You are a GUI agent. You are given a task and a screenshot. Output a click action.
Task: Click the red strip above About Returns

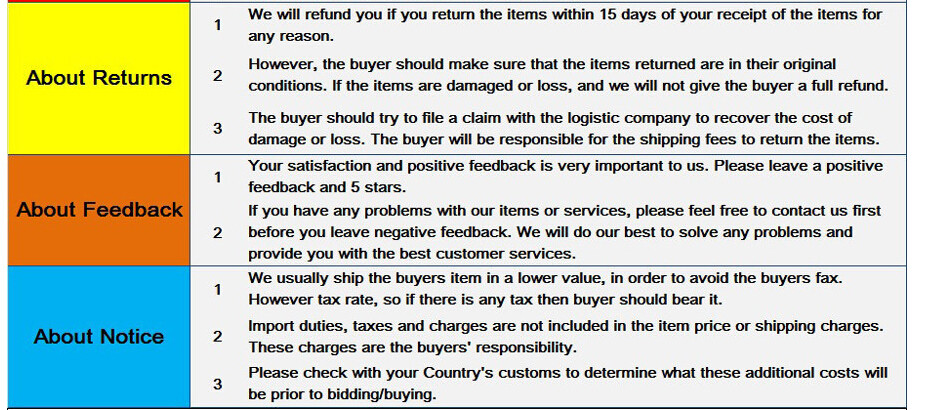point(98,1)
